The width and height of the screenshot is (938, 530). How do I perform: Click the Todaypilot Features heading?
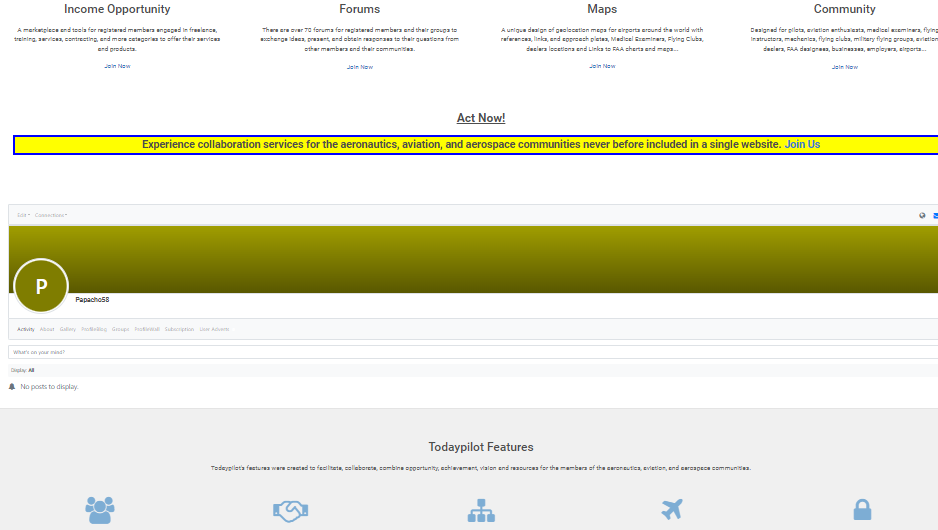(x=481, y=447)
